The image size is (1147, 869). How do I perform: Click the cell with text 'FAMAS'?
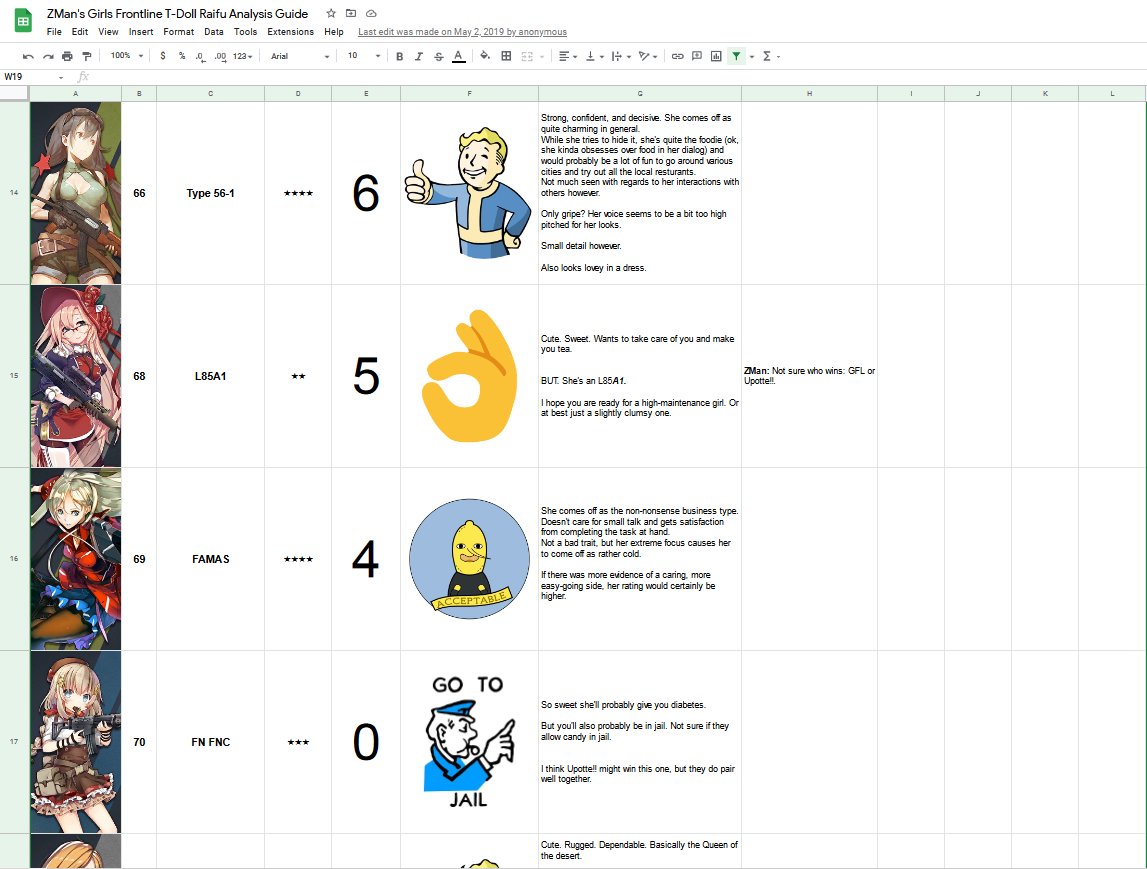click(211, 559)
